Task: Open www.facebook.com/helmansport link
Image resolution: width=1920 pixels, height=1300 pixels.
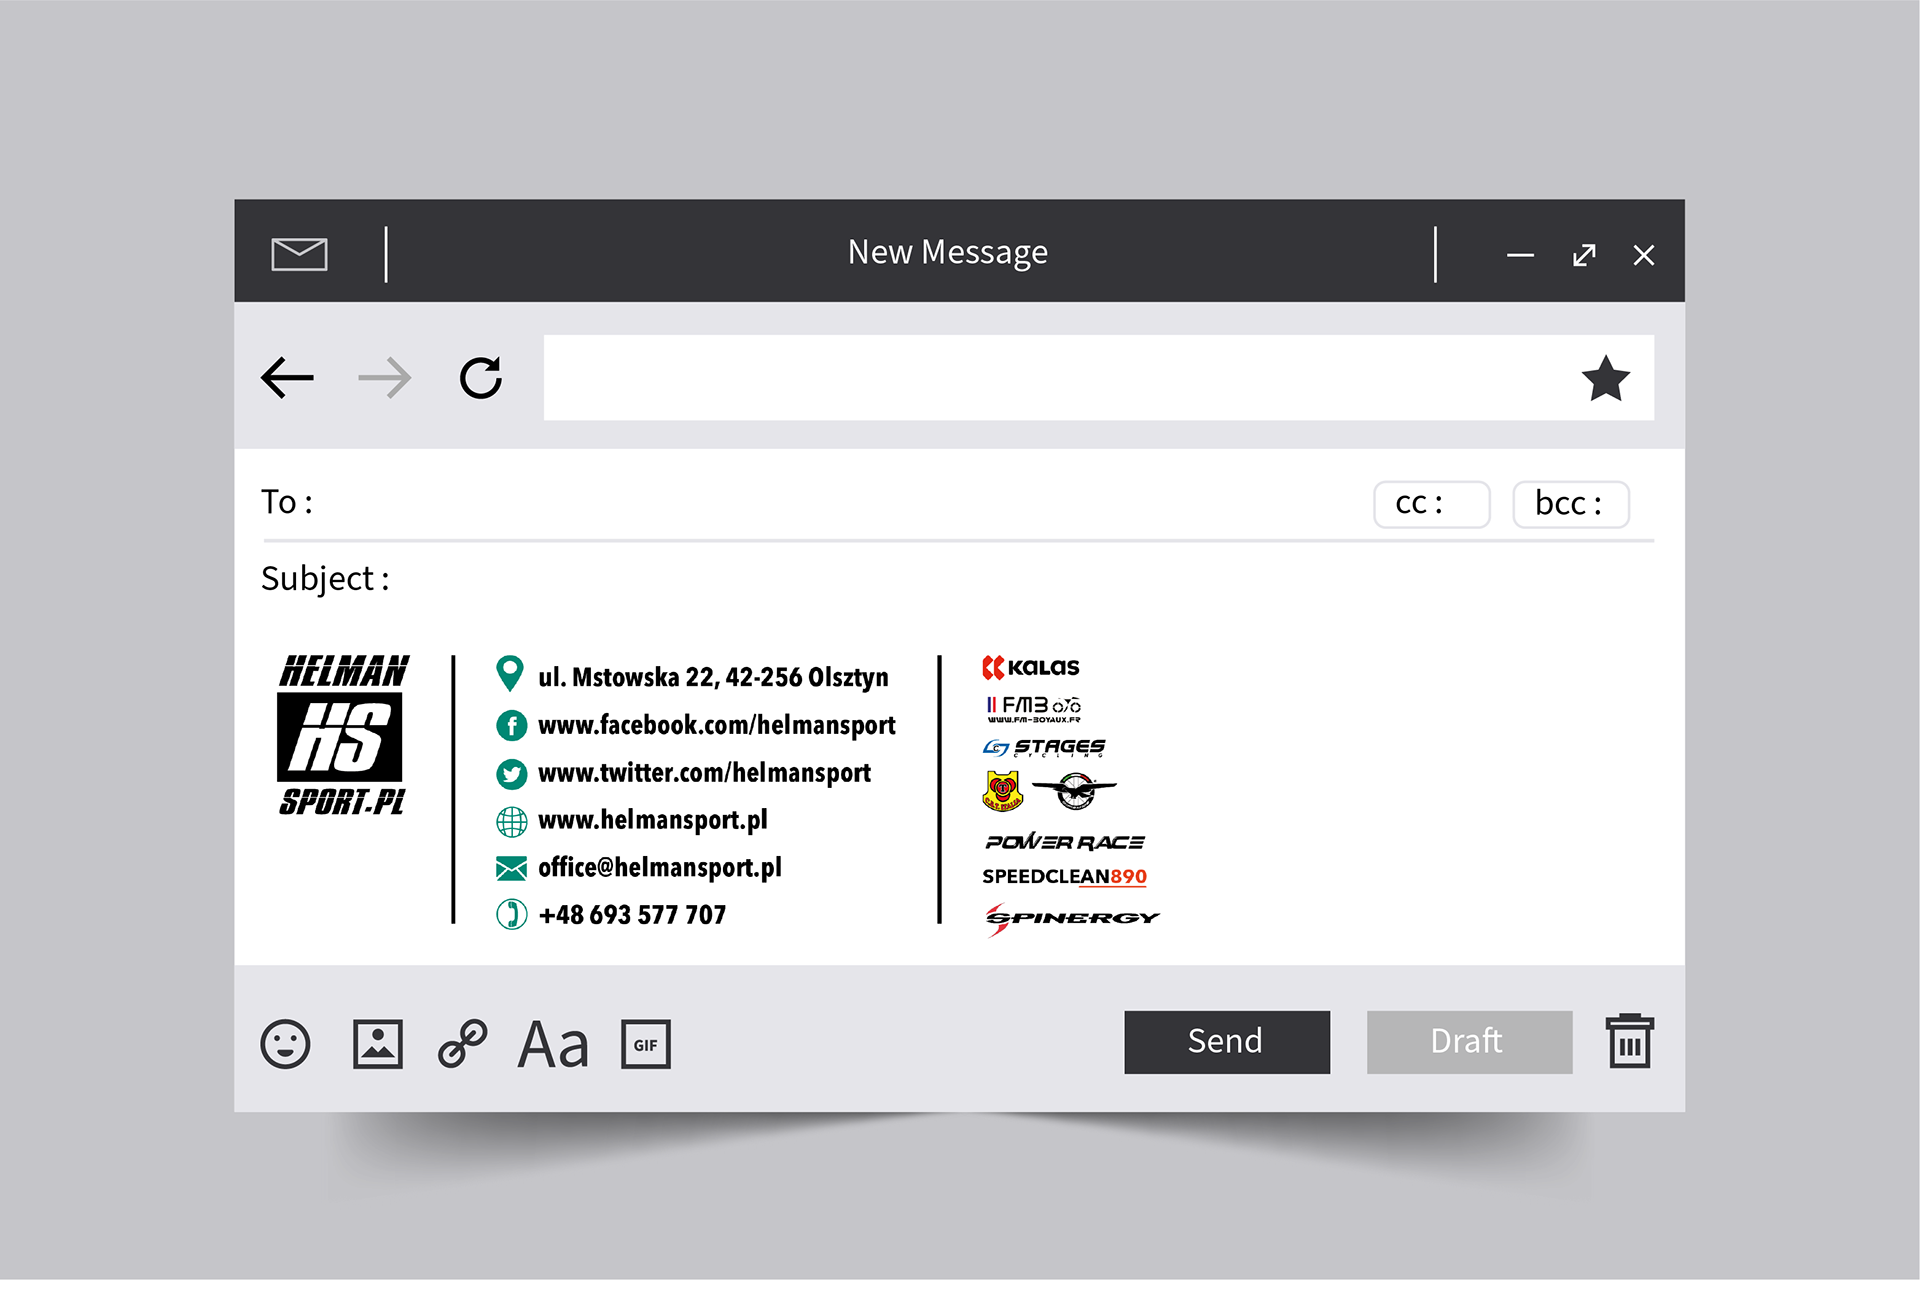Action: [x=716, y=725]
